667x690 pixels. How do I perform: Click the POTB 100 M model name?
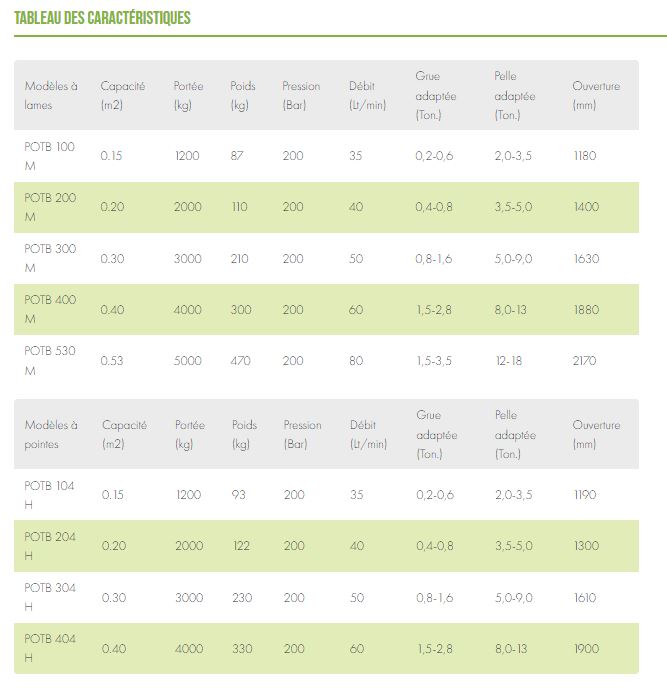coord(49,156)
